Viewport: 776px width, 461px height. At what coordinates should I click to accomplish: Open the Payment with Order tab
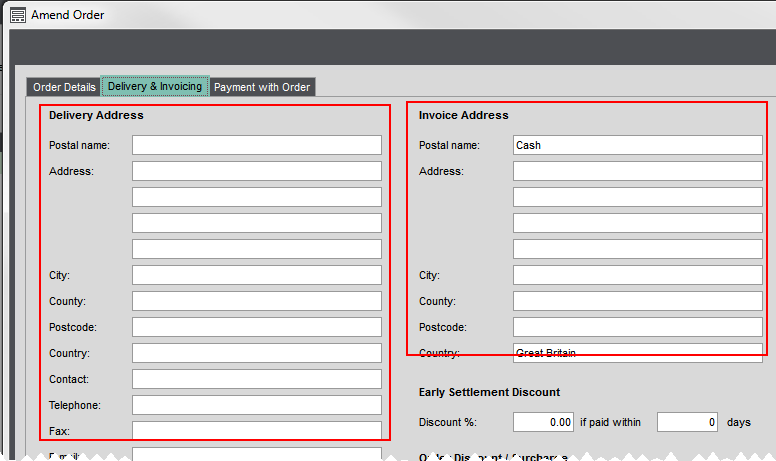click(x=262, y=87)
